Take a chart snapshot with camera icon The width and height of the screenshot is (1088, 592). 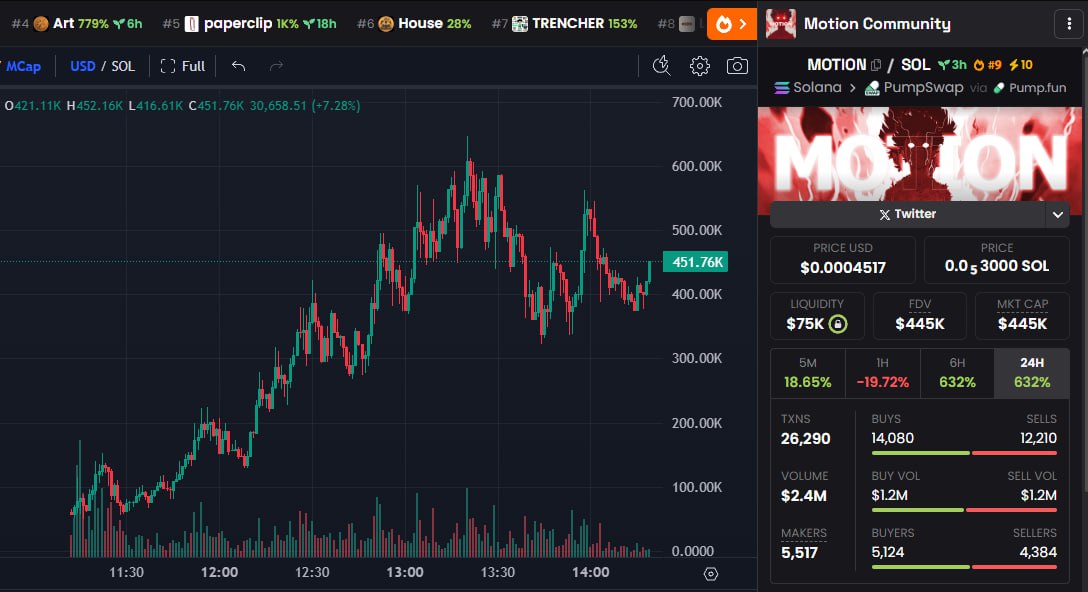[737, 66]
